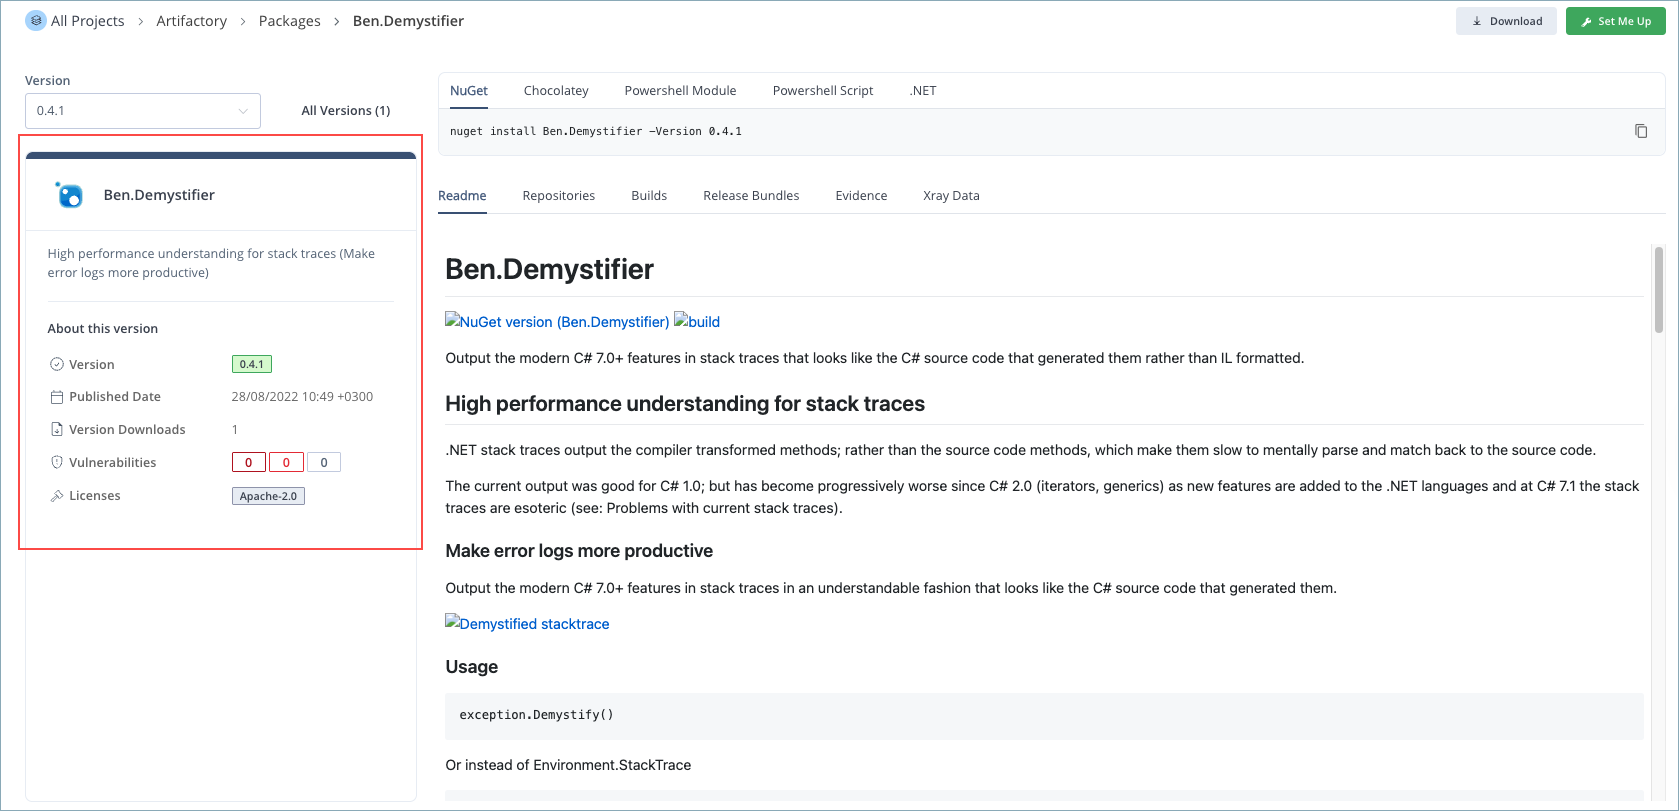Viewport: 1679px width, 811px height.
Task: Click the NuGet version (Ben.Demystifier) badge link
Action: 557,322
